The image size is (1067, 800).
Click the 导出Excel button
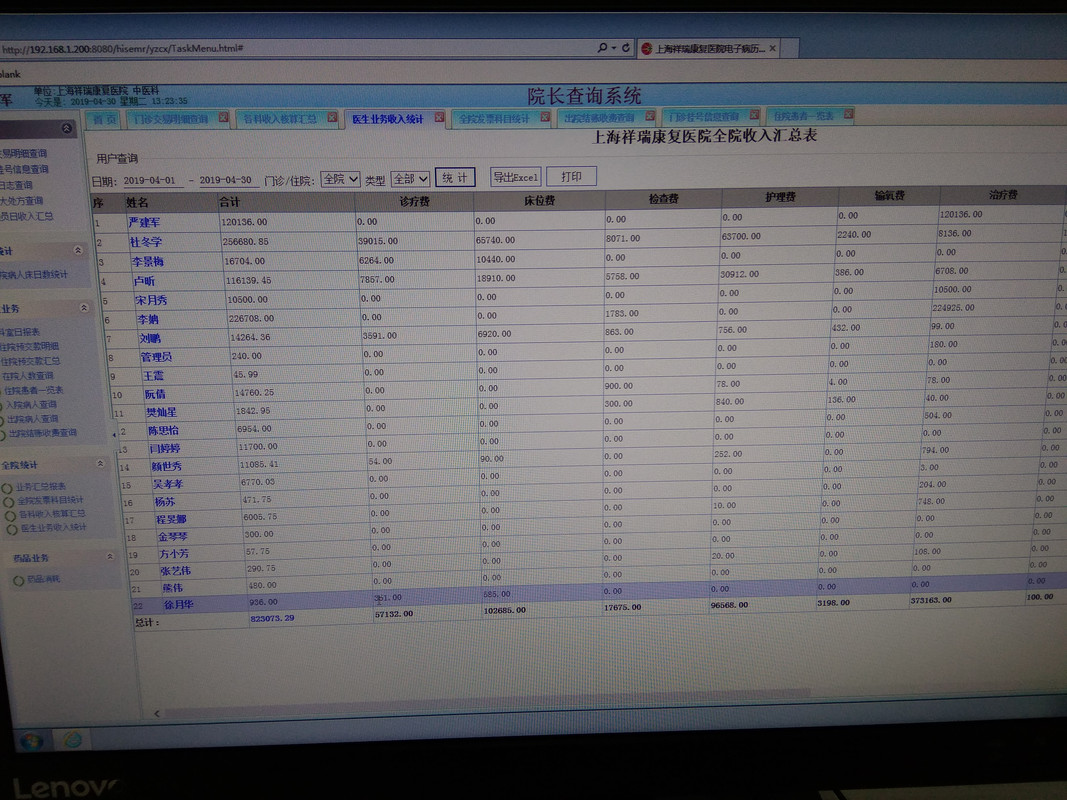tap(515, 177)
